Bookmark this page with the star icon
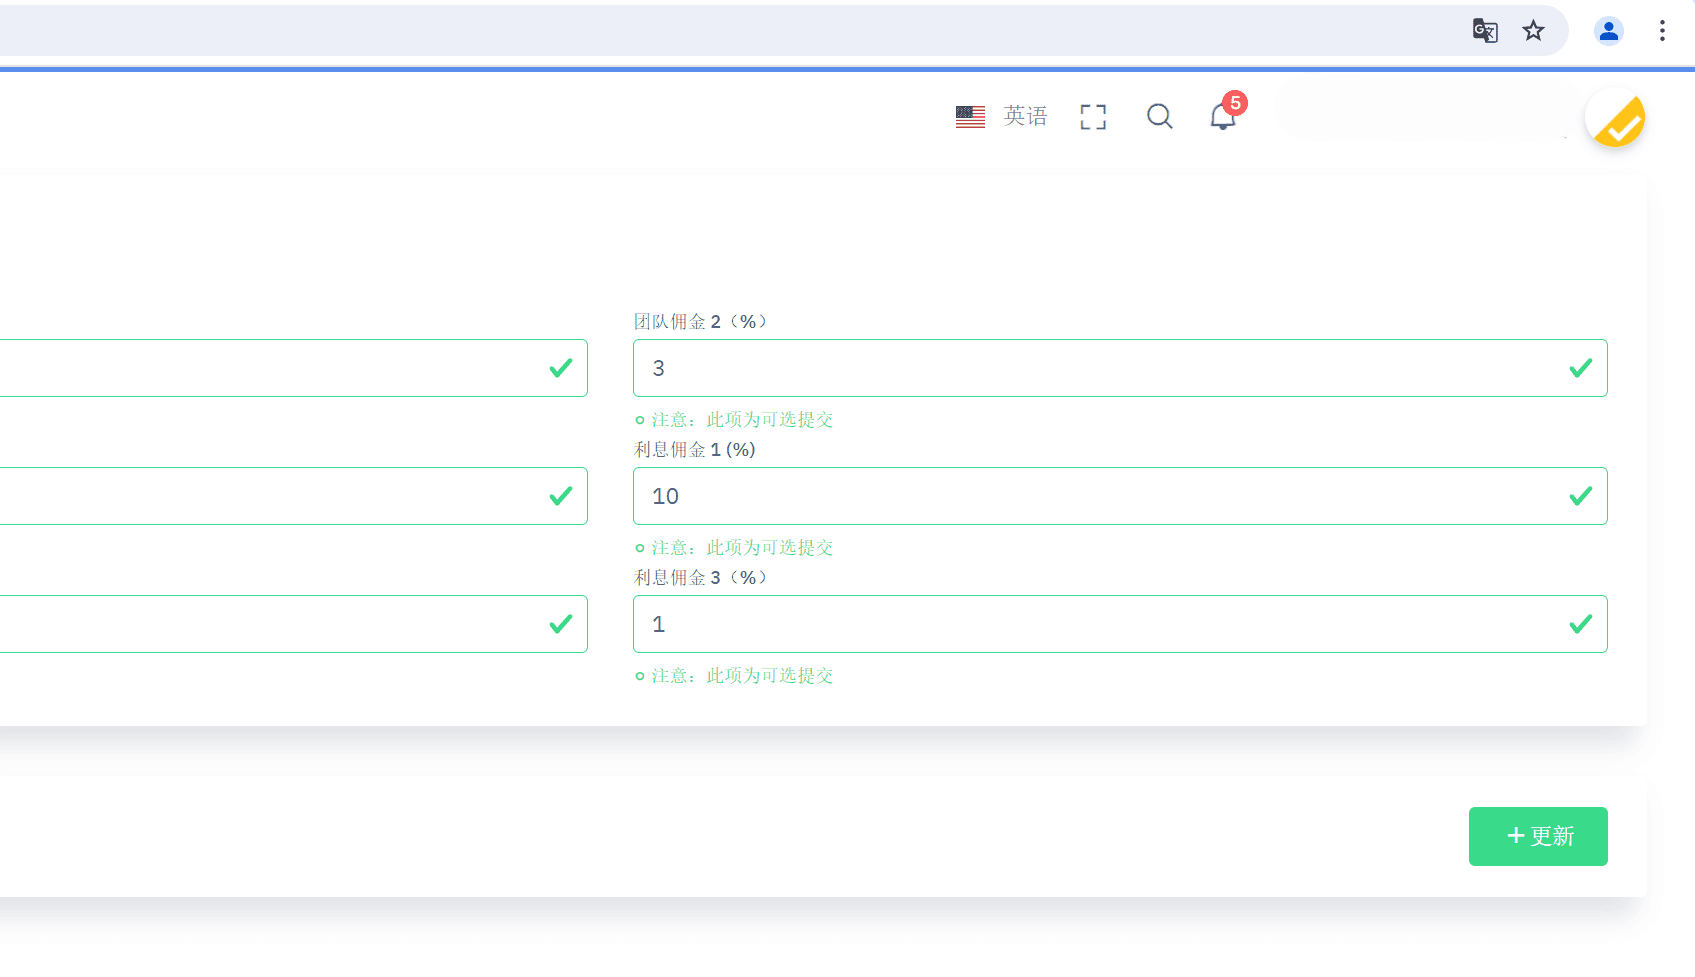The image size is (1695, 977). pyautogui.click(x=1533, y=31)
